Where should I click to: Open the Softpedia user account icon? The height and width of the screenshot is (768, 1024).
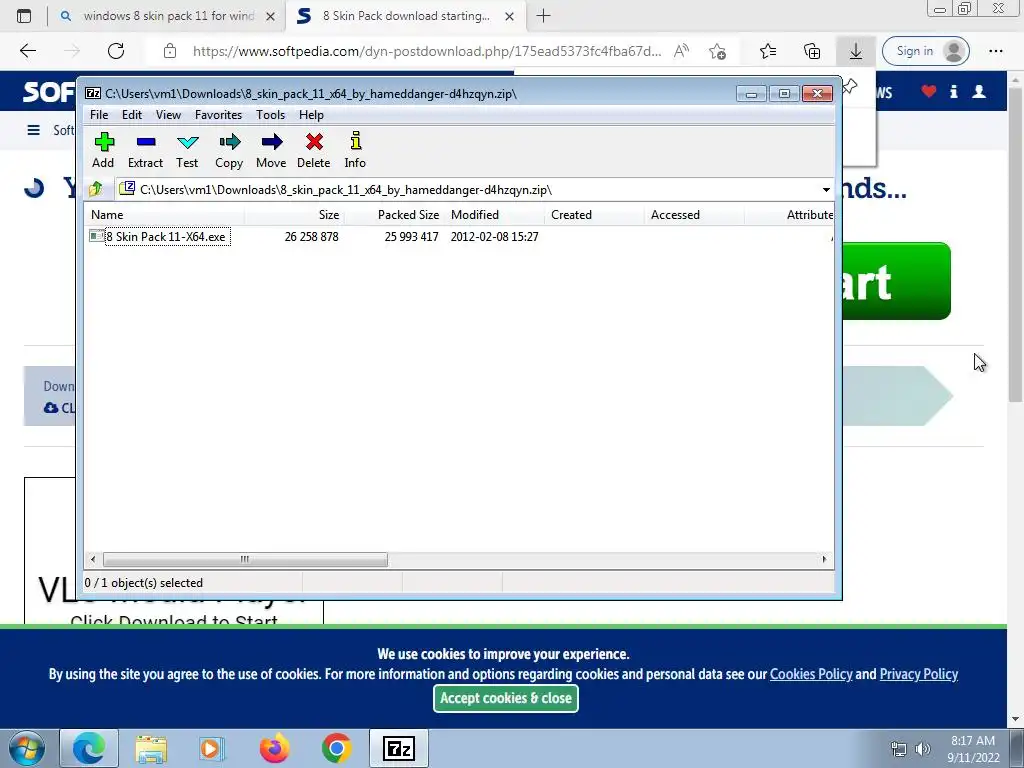tap(979, 91)
